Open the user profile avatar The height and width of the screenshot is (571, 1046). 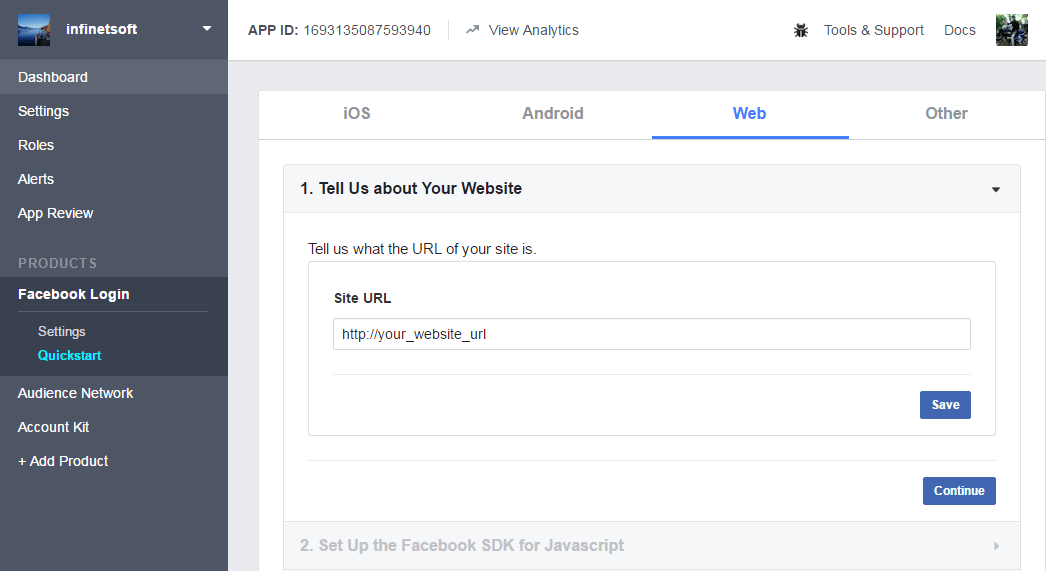1011,30
